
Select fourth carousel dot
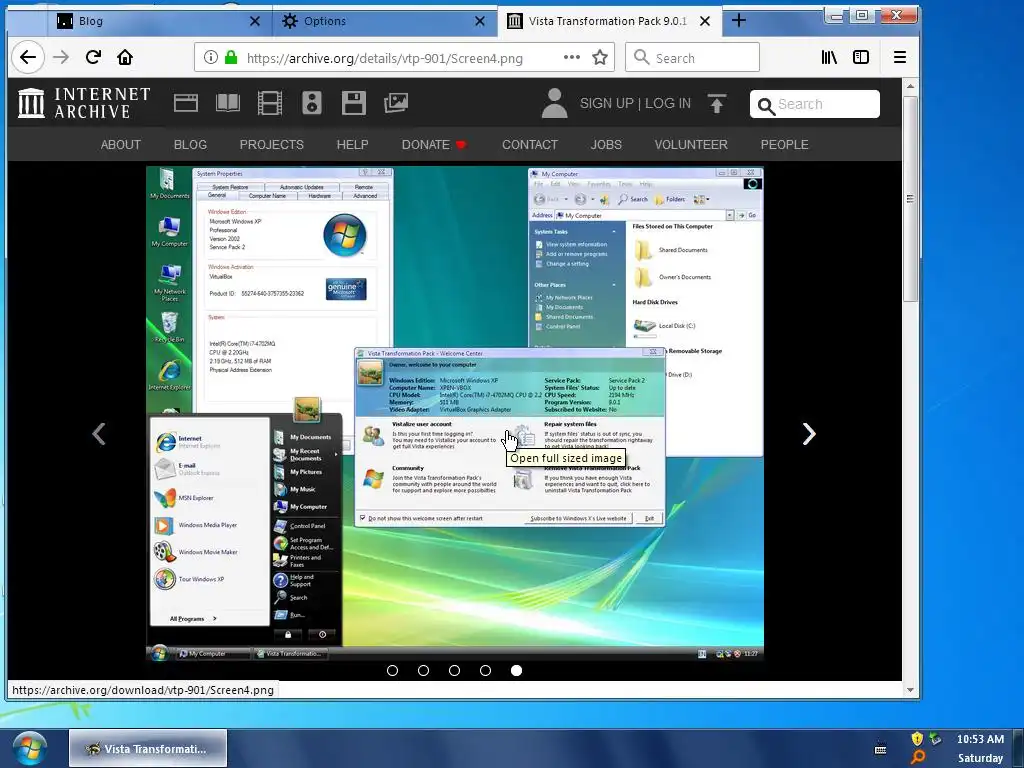[x=485, y=670]
